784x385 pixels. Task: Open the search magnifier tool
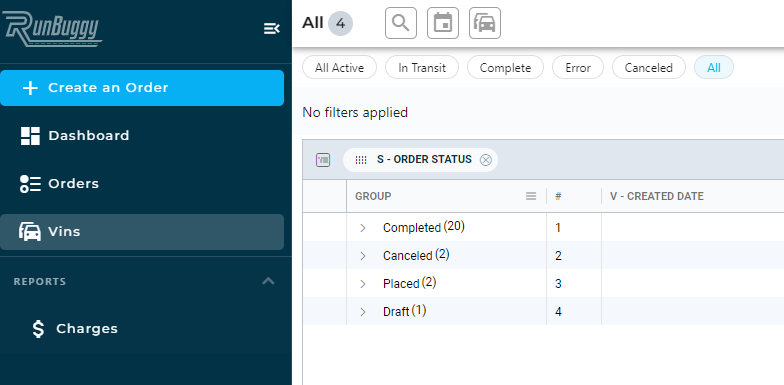tap(400, 23)
